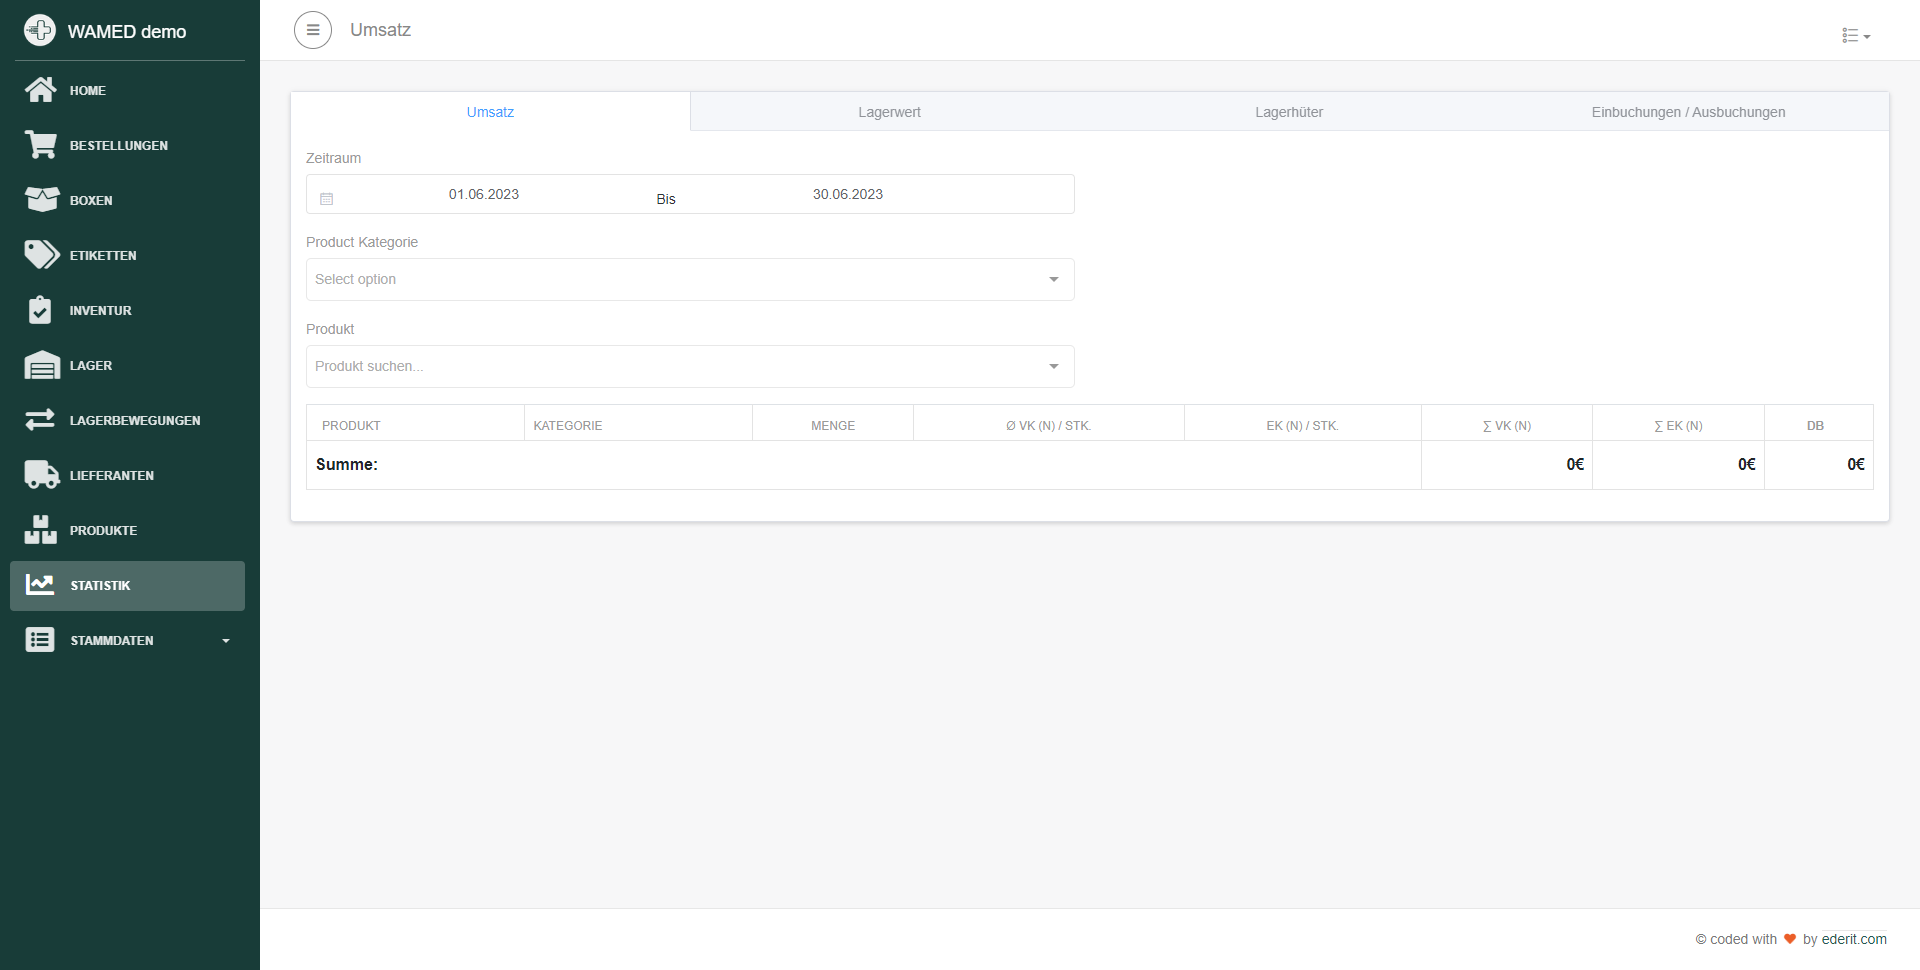1920x970 pixels.
Task: Follow the ederit.com footer link
Action: (x=1853, y=939)
